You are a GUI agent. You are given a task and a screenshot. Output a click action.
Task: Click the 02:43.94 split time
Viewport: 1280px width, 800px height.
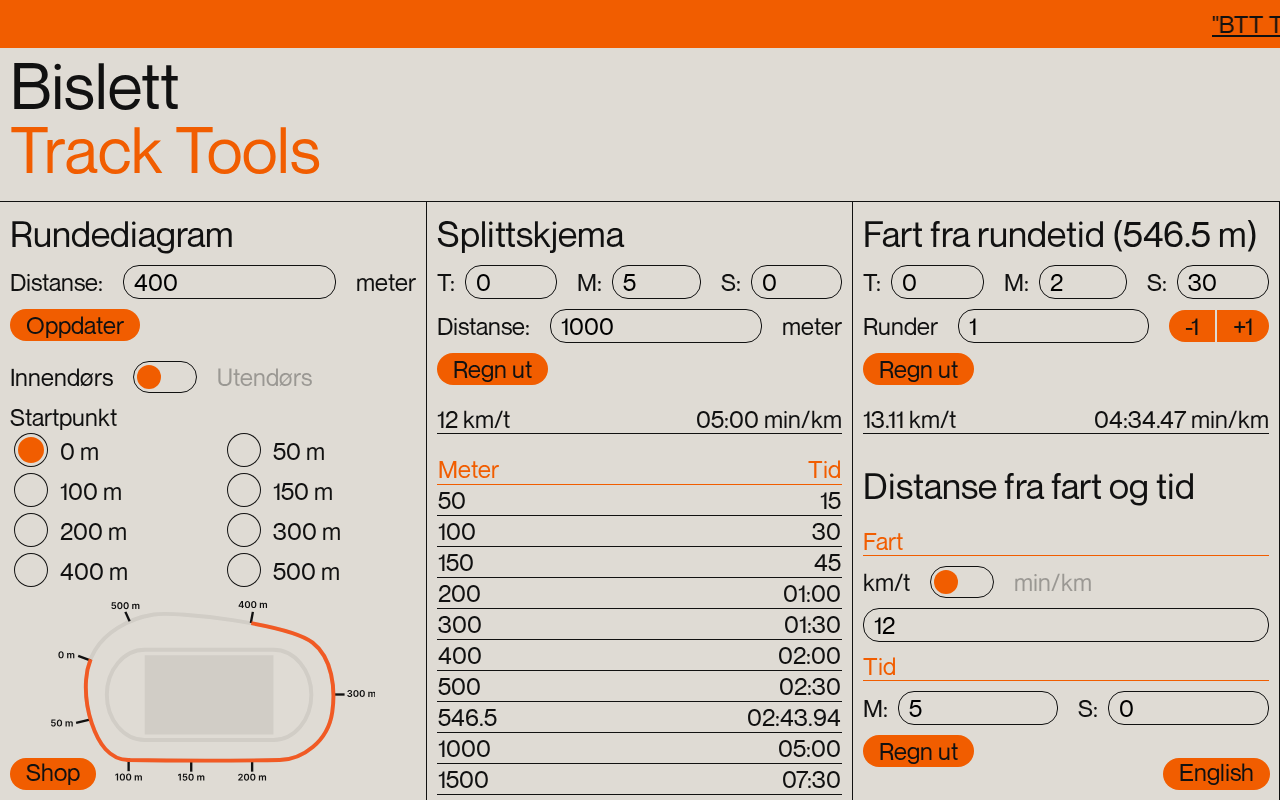(794, 718)
